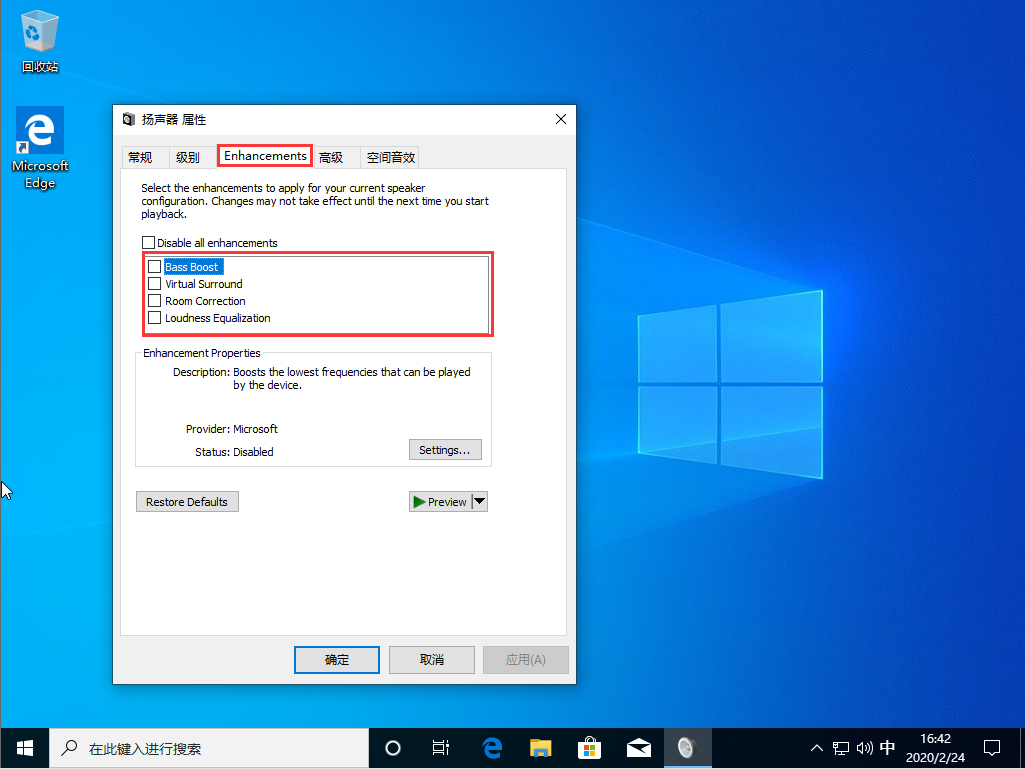Click the Task View icon

440,747
